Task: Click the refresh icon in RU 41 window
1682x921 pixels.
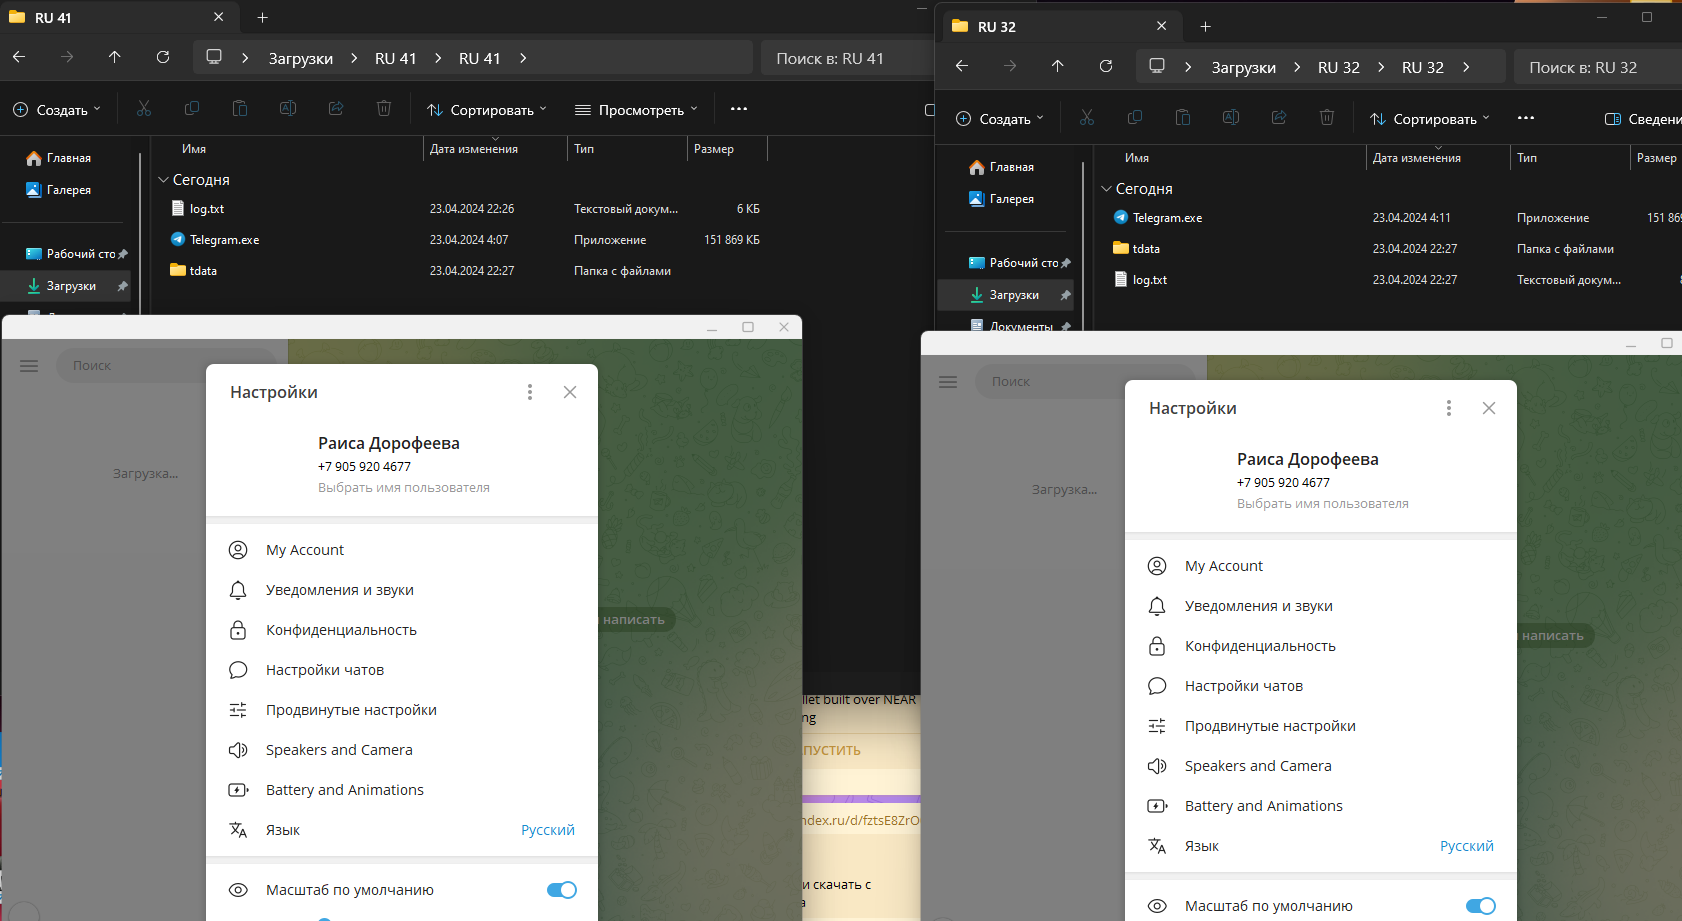Action: [163, 57]
